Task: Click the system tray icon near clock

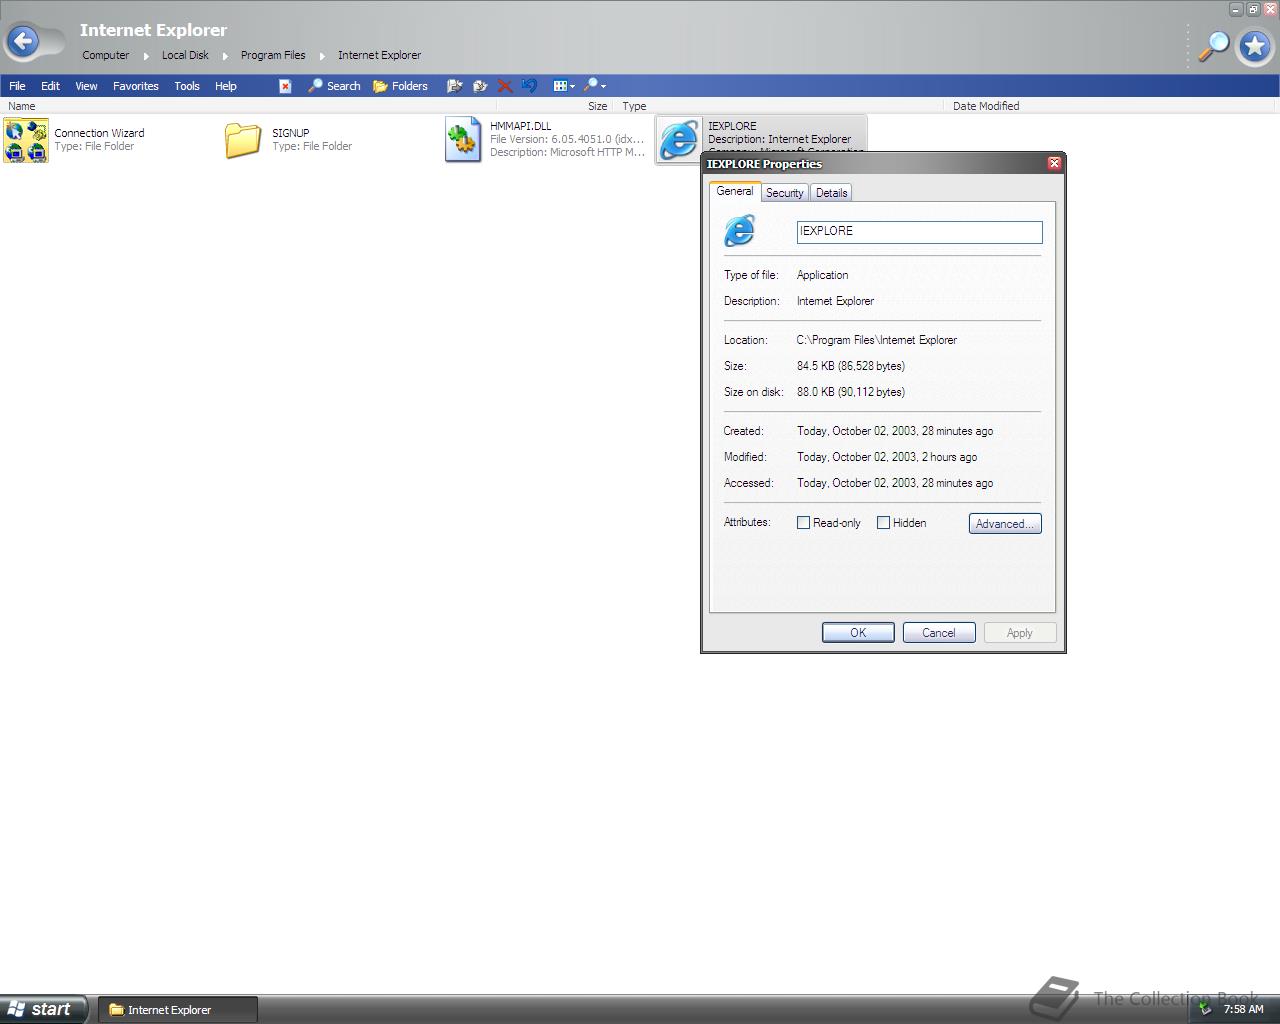Action: pos(1205,1009)
